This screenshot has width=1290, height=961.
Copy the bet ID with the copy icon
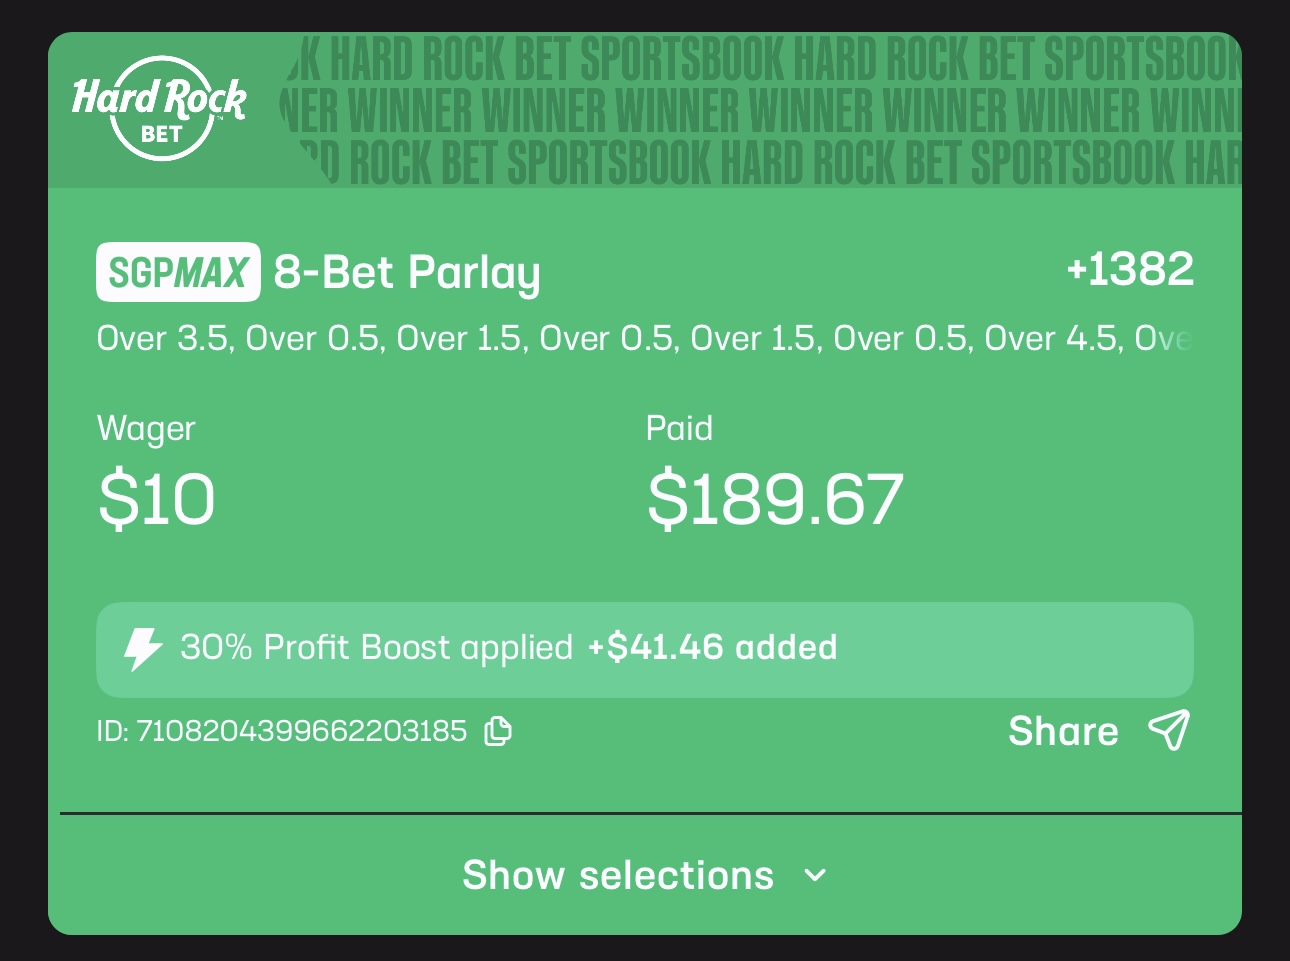point(498,731)
